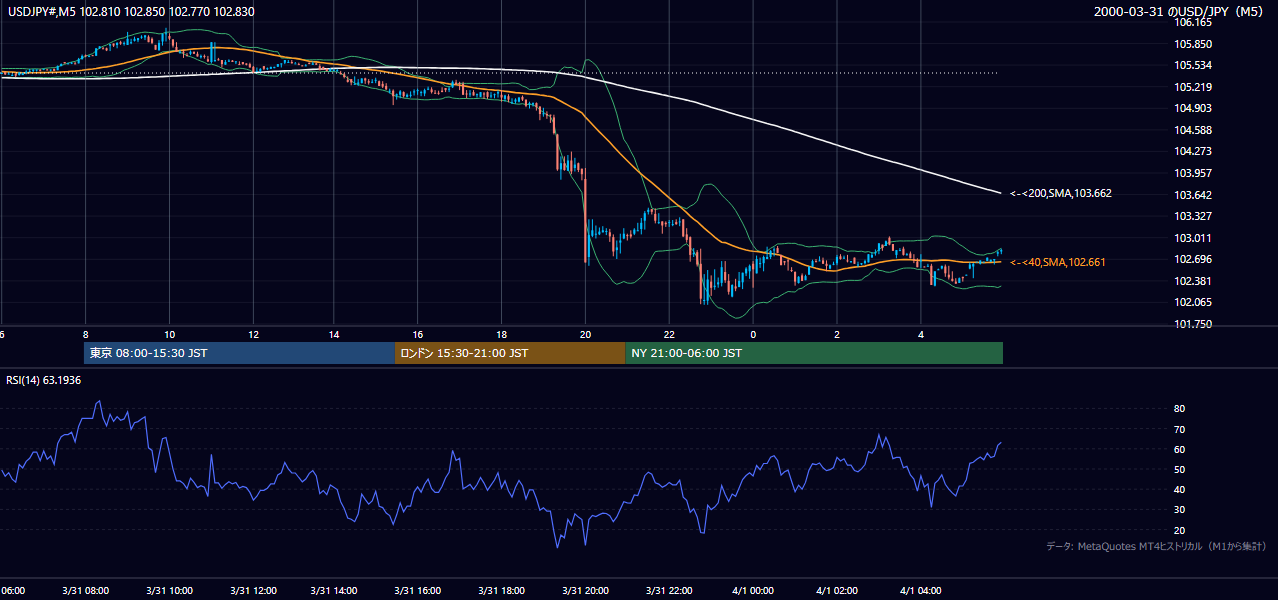The image size is (1278, 600).
Task: Click the 102.065 price axis label
Action: click(x=1193, y=302)
